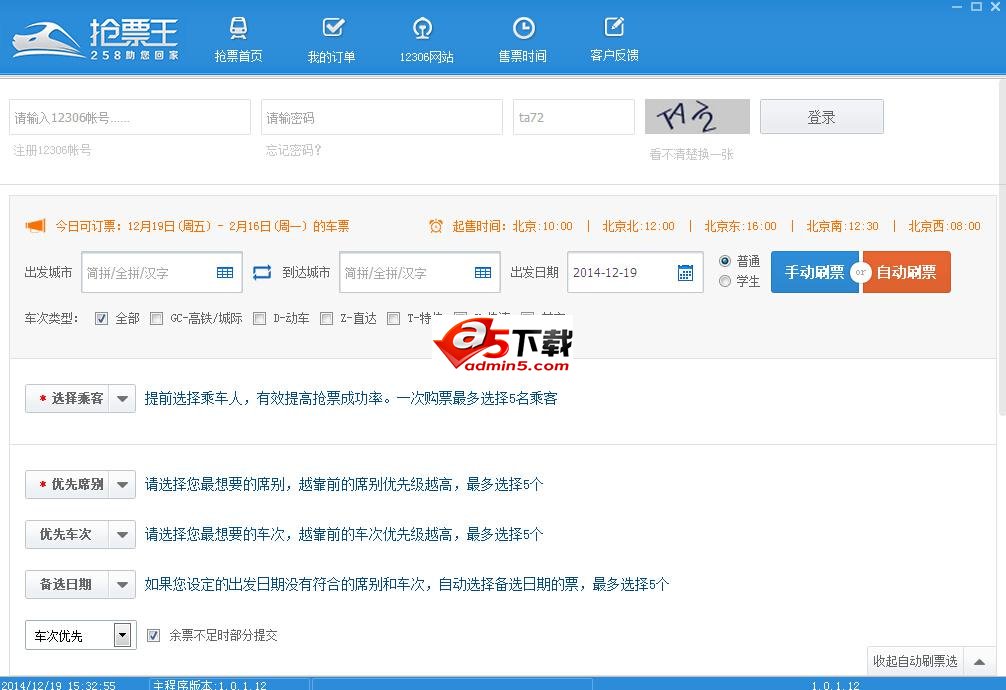Click the 抢票王 logo
The height and width of the screenshot is (690, 1006).
[x=95, y=40]
